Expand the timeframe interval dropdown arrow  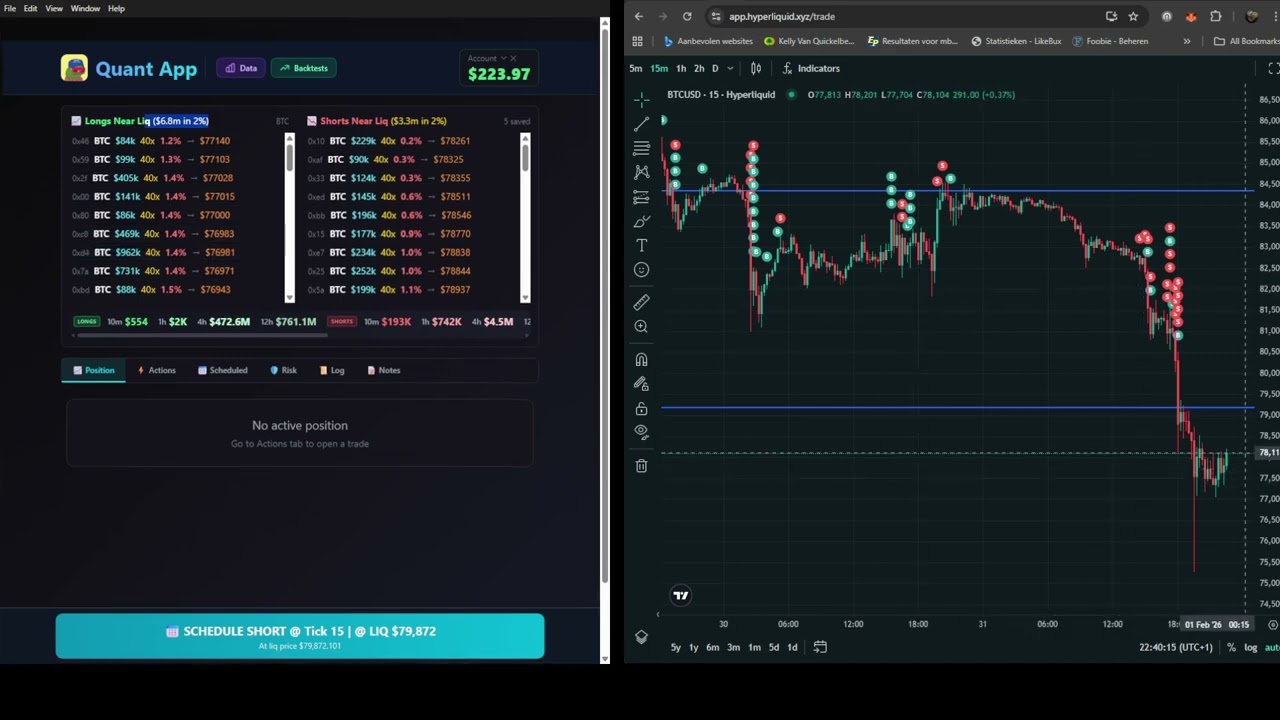coord(730,68)
